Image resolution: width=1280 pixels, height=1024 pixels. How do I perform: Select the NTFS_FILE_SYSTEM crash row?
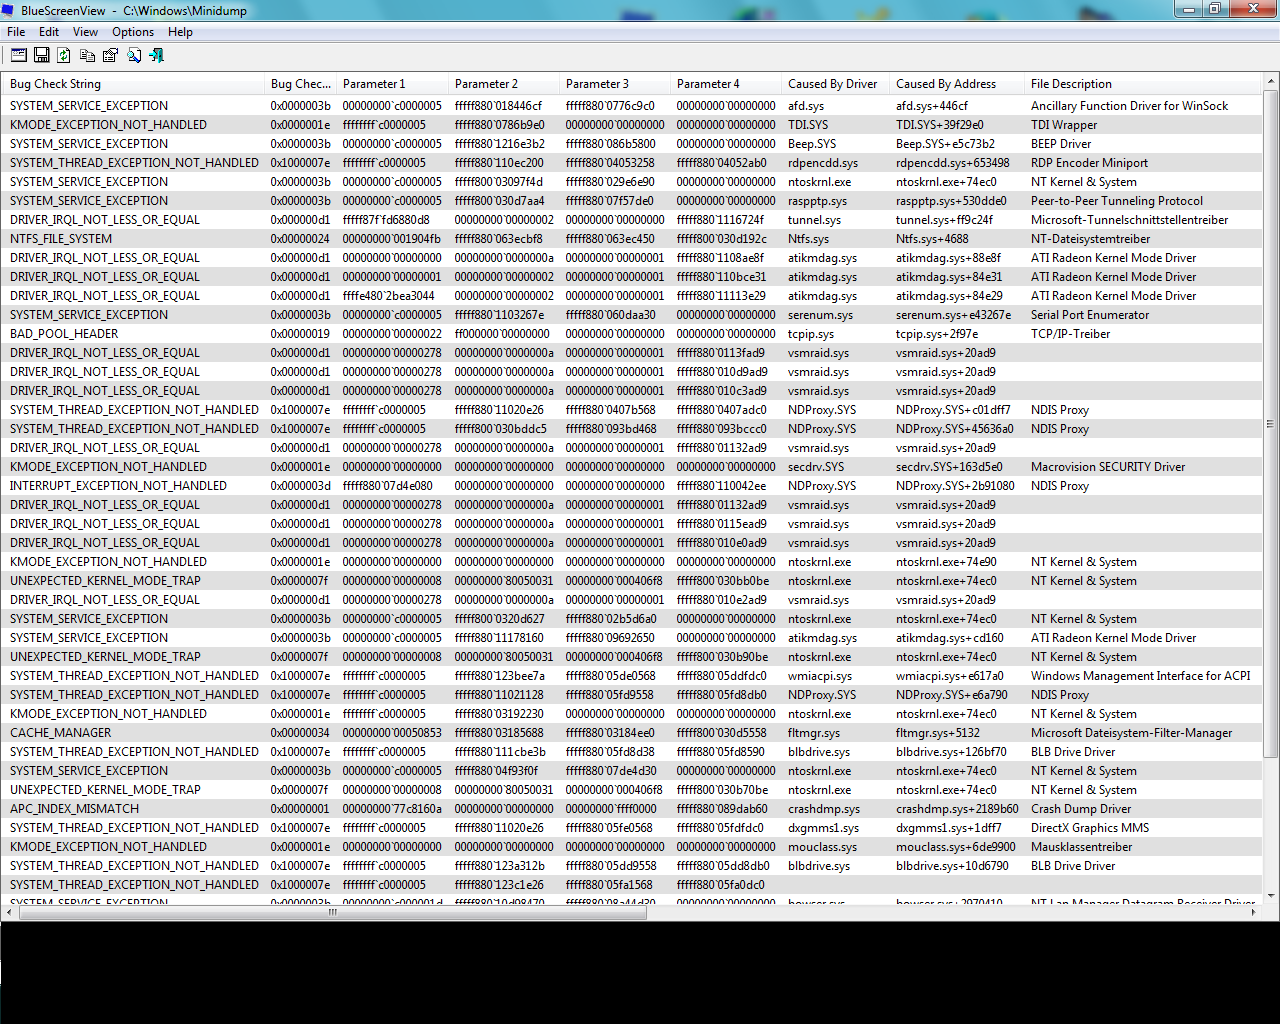click(633, 239)
